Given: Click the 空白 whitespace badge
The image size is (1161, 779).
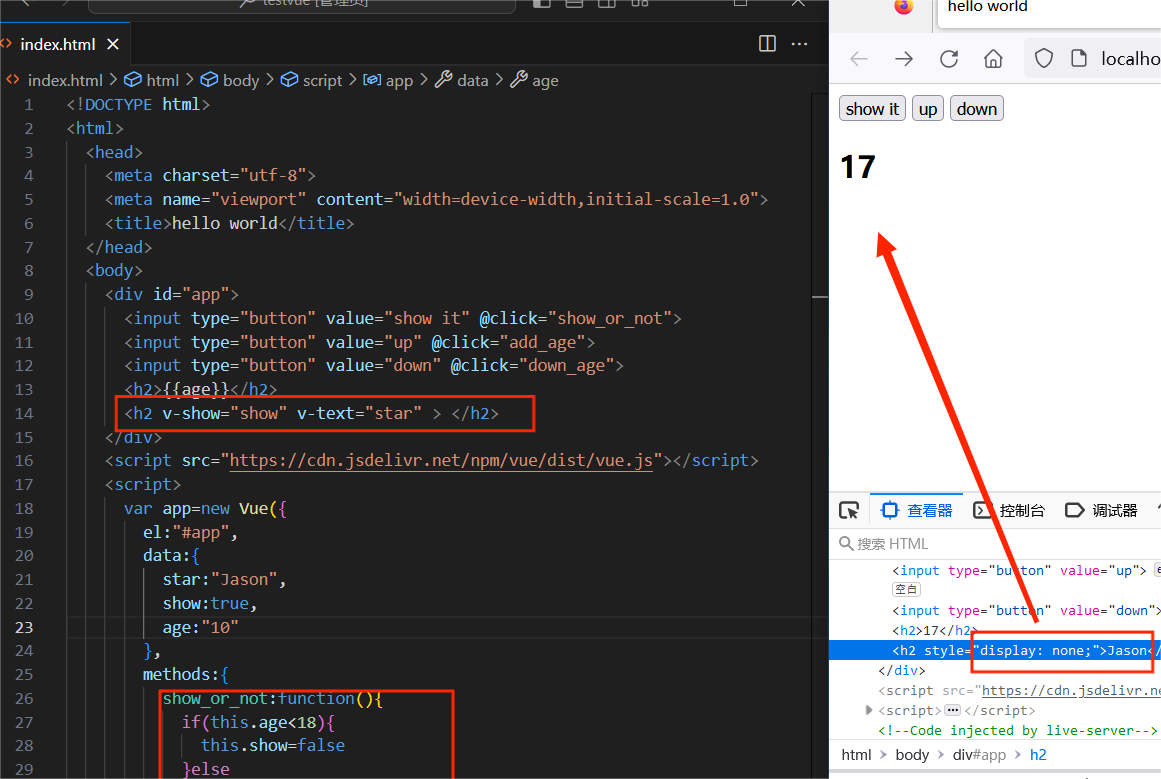Looking at the screenshot, I should tap(906, 589).
